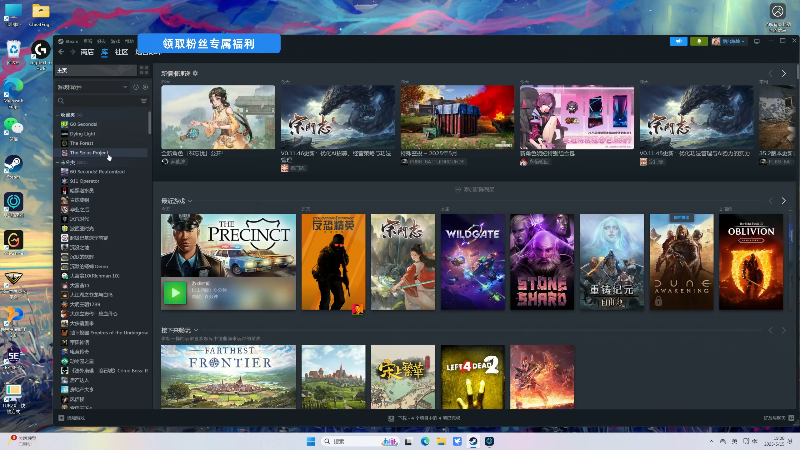Open friends and chat at bottom right
The image size is (800, 450).
[779, 418]
